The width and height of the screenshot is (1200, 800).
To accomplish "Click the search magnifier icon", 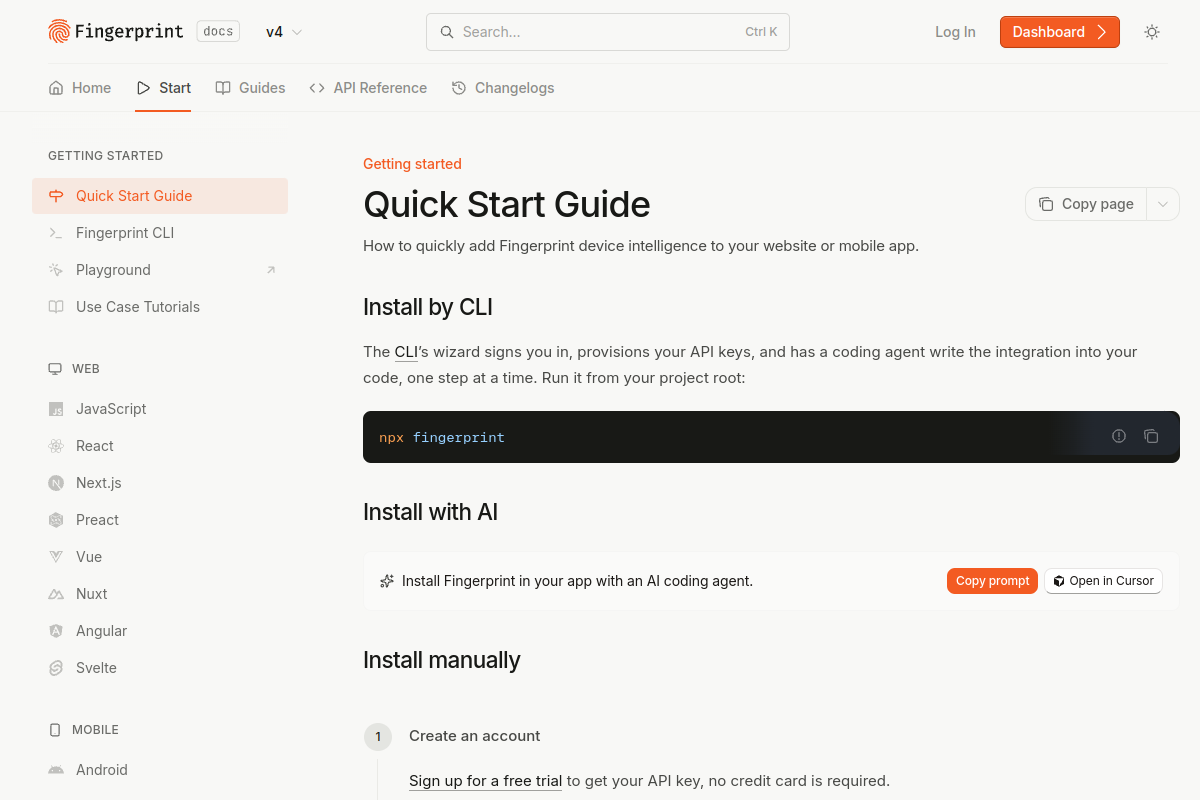I will tap(447, 32).
